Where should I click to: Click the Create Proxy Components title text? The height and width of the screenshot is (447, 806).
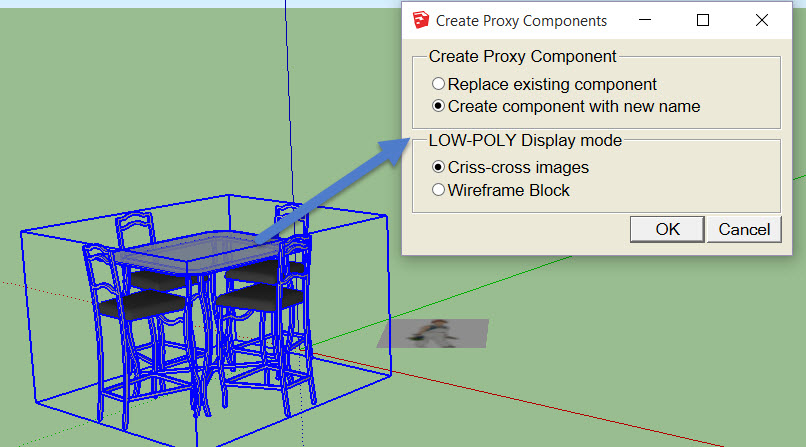[x=521, y=20]
